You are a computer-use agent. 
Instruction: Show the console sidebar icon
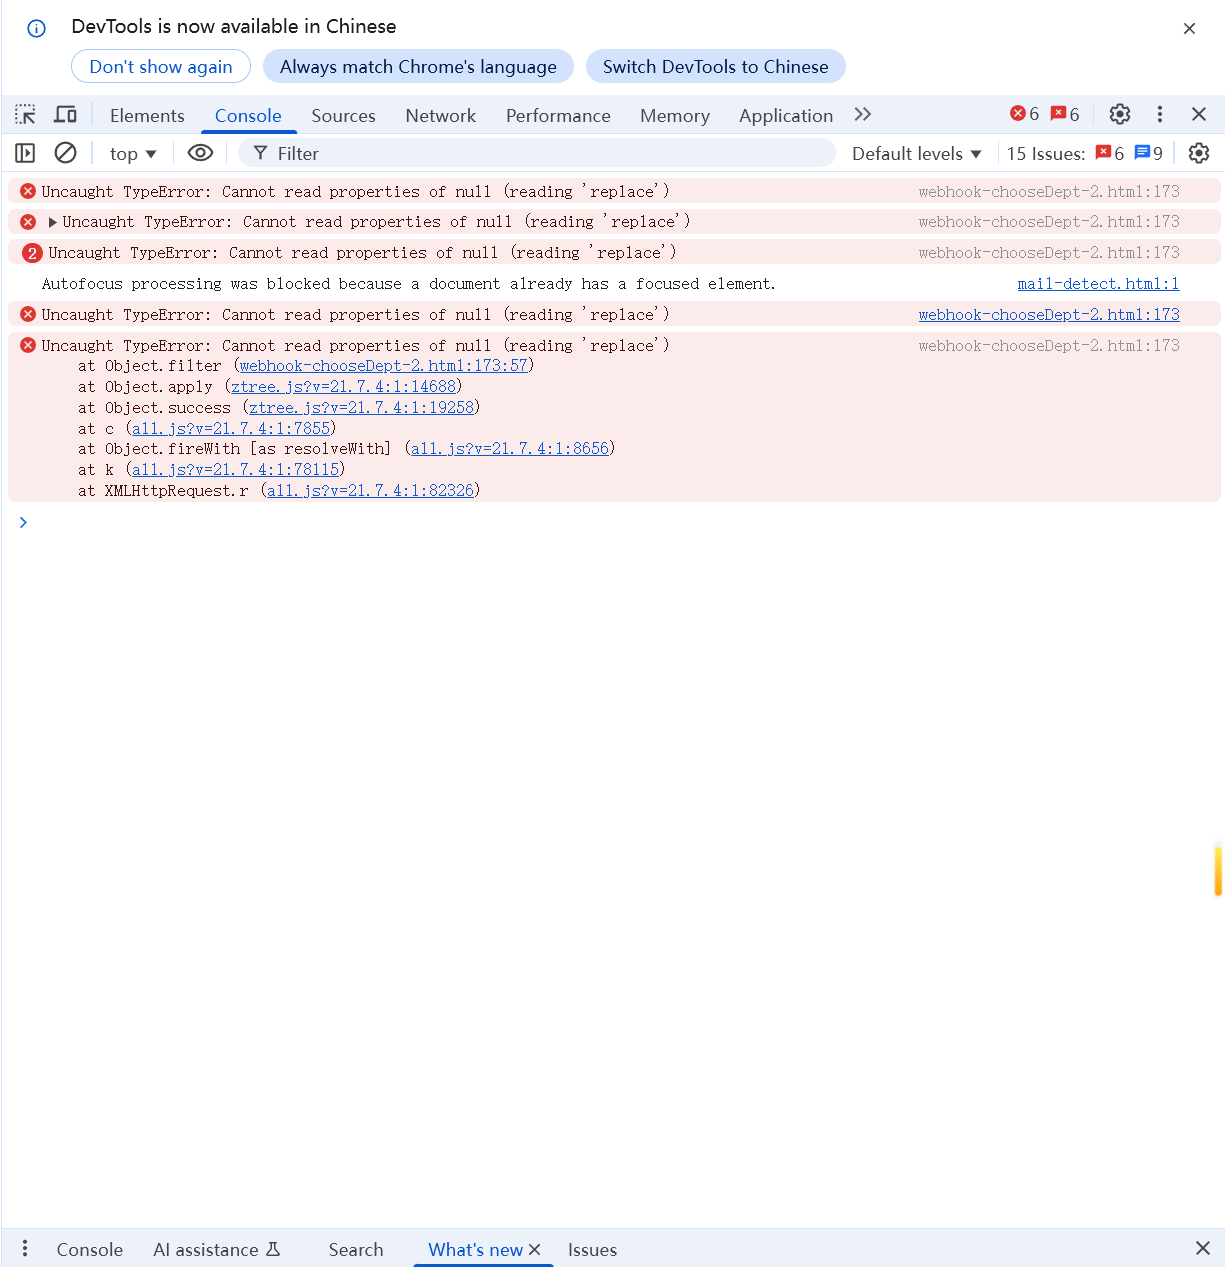coord(26,153)
